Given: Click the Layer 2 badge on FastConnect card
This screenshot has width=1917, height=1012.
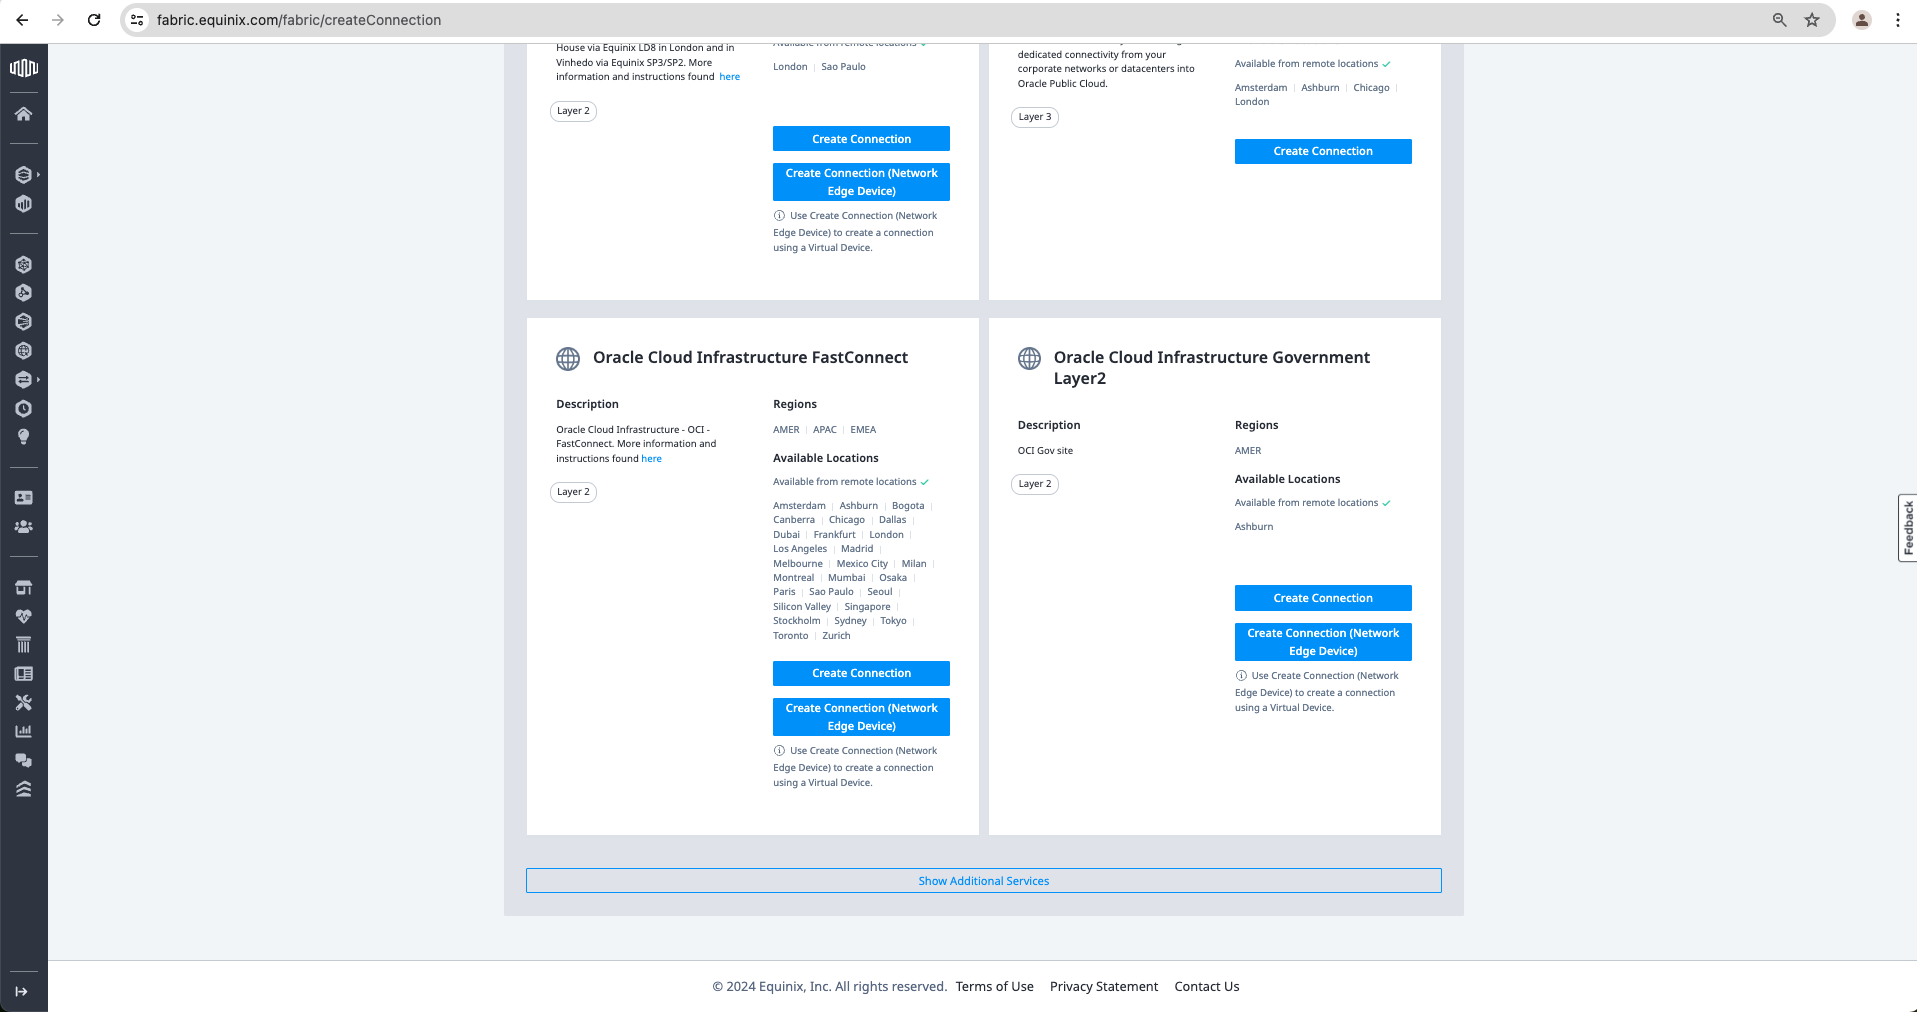Looking at the screenshot, I should 572,491.
